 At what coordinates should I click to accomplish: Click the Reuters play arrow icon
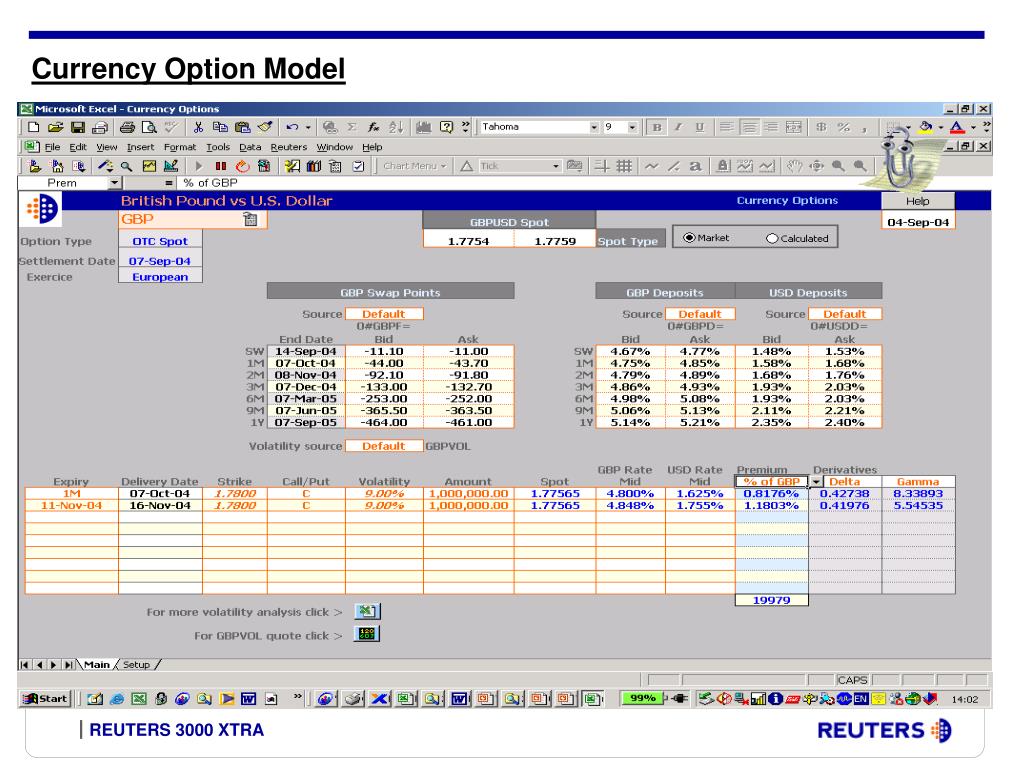pos(199,167)
